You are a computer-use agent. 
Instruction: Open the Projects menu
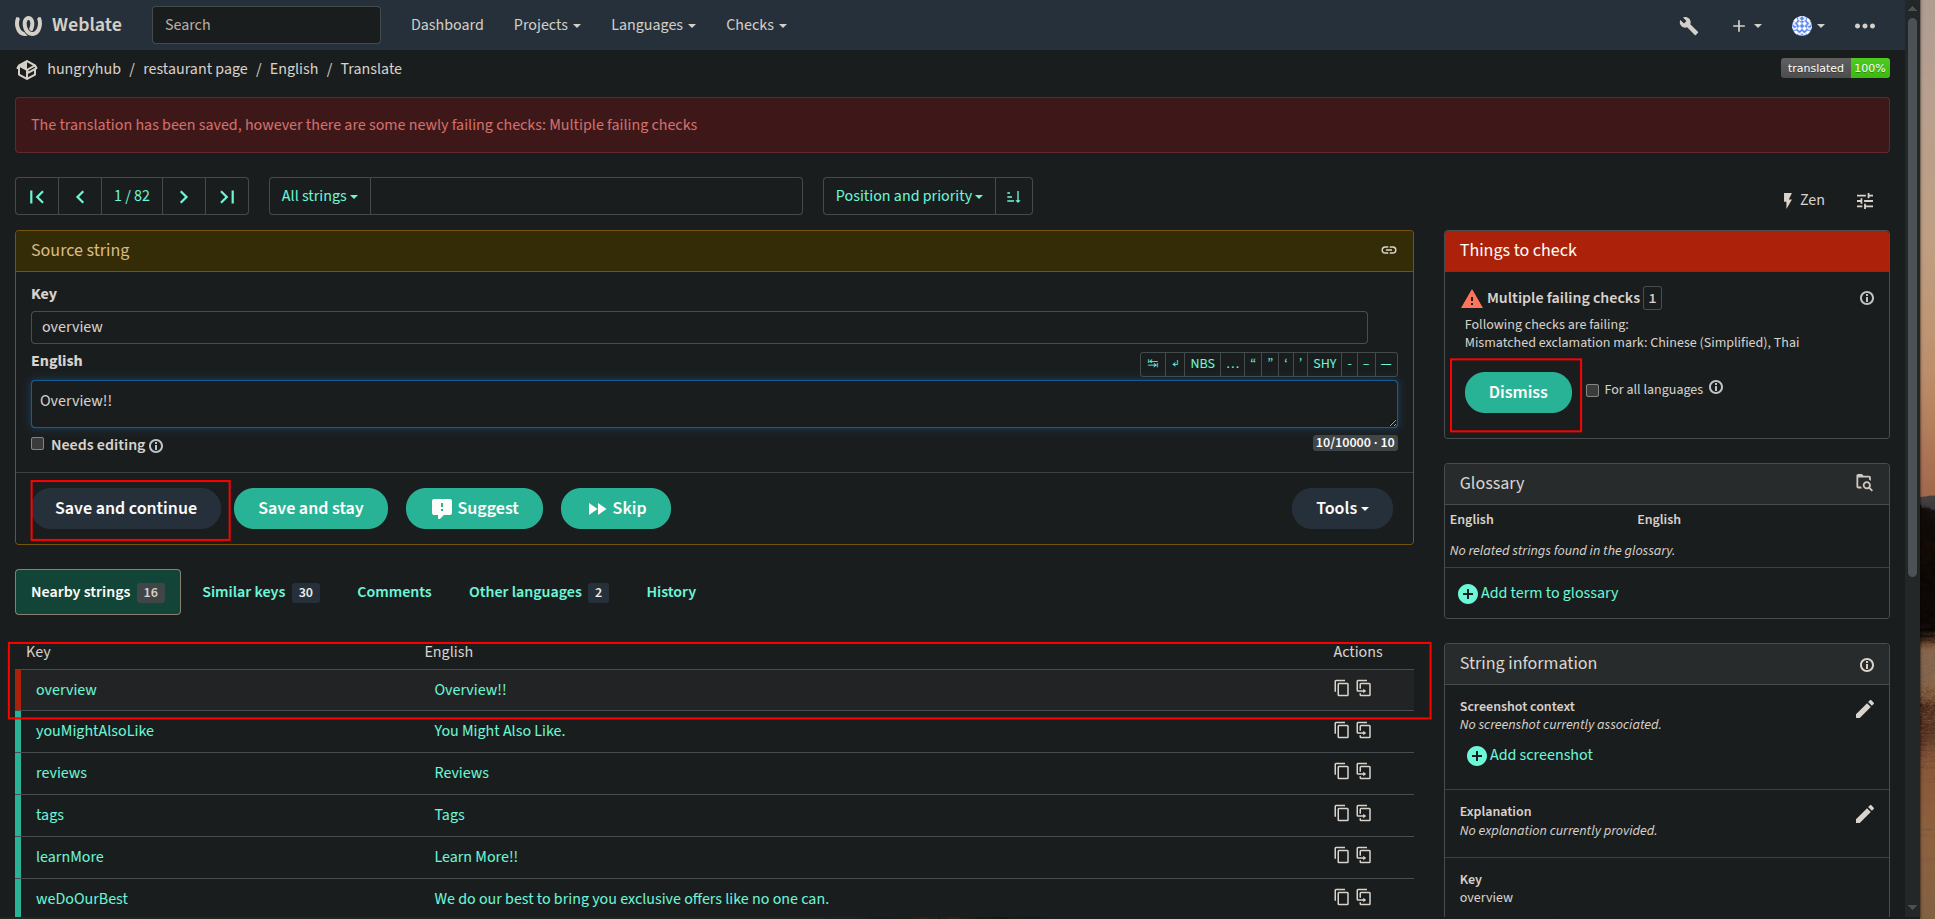(x=546, y=25)
